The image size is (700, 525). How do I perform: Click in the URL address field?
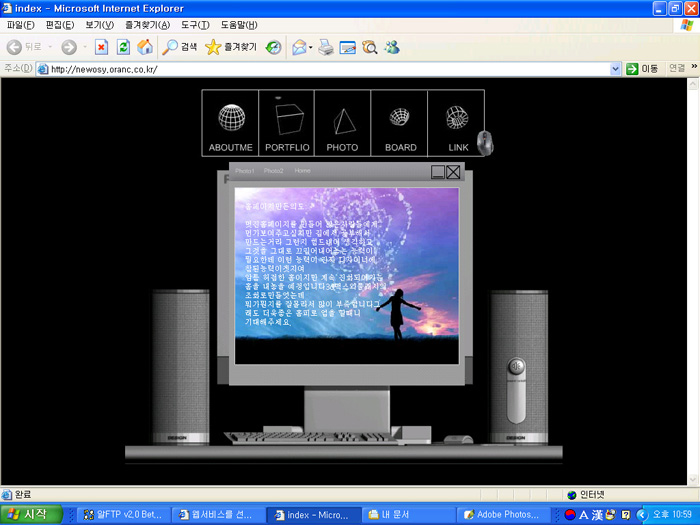point(330,69)
